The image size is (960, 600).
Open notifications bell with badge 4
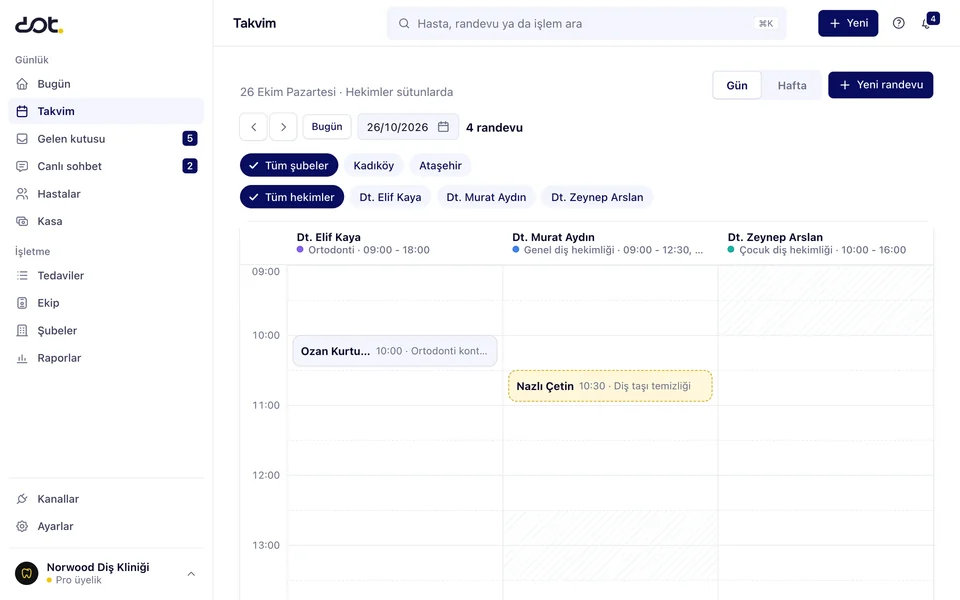pos(928,22)
